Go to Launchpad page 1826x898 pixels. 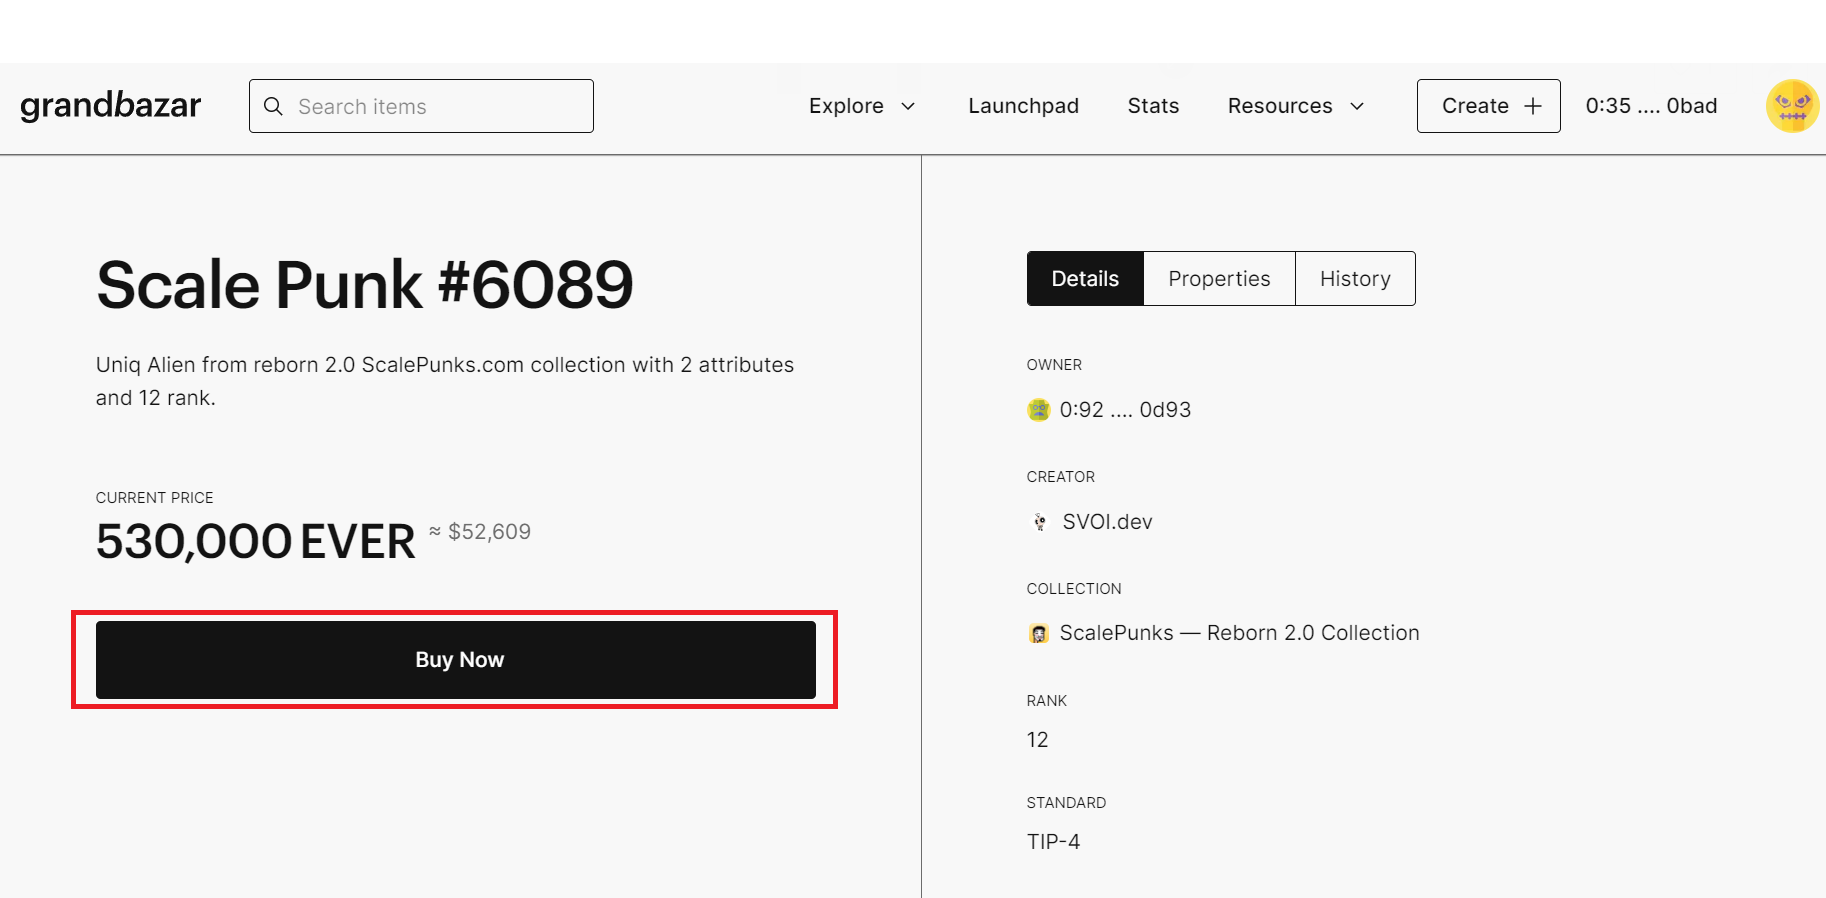pos(1023,106)
